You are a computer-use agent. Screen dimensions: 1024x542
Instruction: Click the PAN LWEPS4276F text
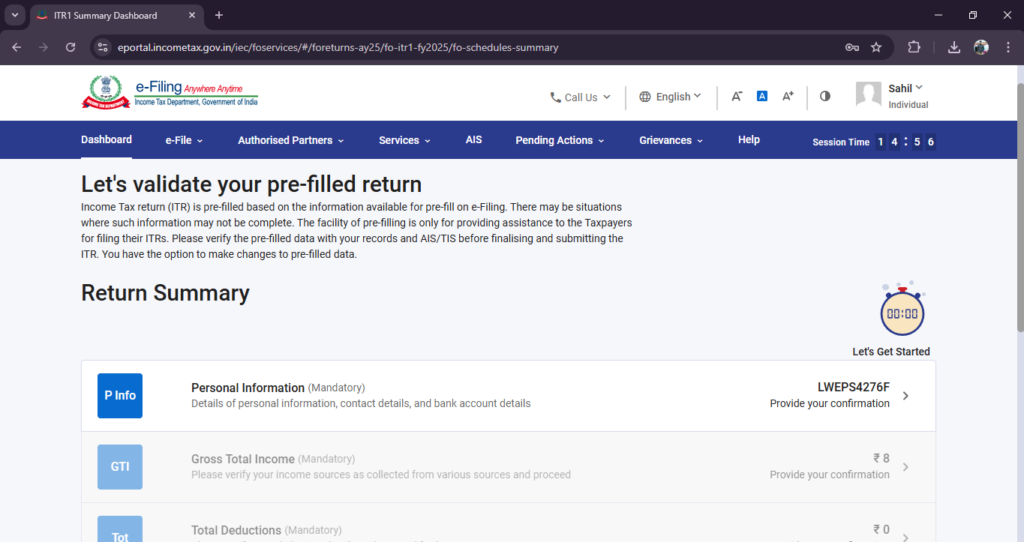pos(853,387)
